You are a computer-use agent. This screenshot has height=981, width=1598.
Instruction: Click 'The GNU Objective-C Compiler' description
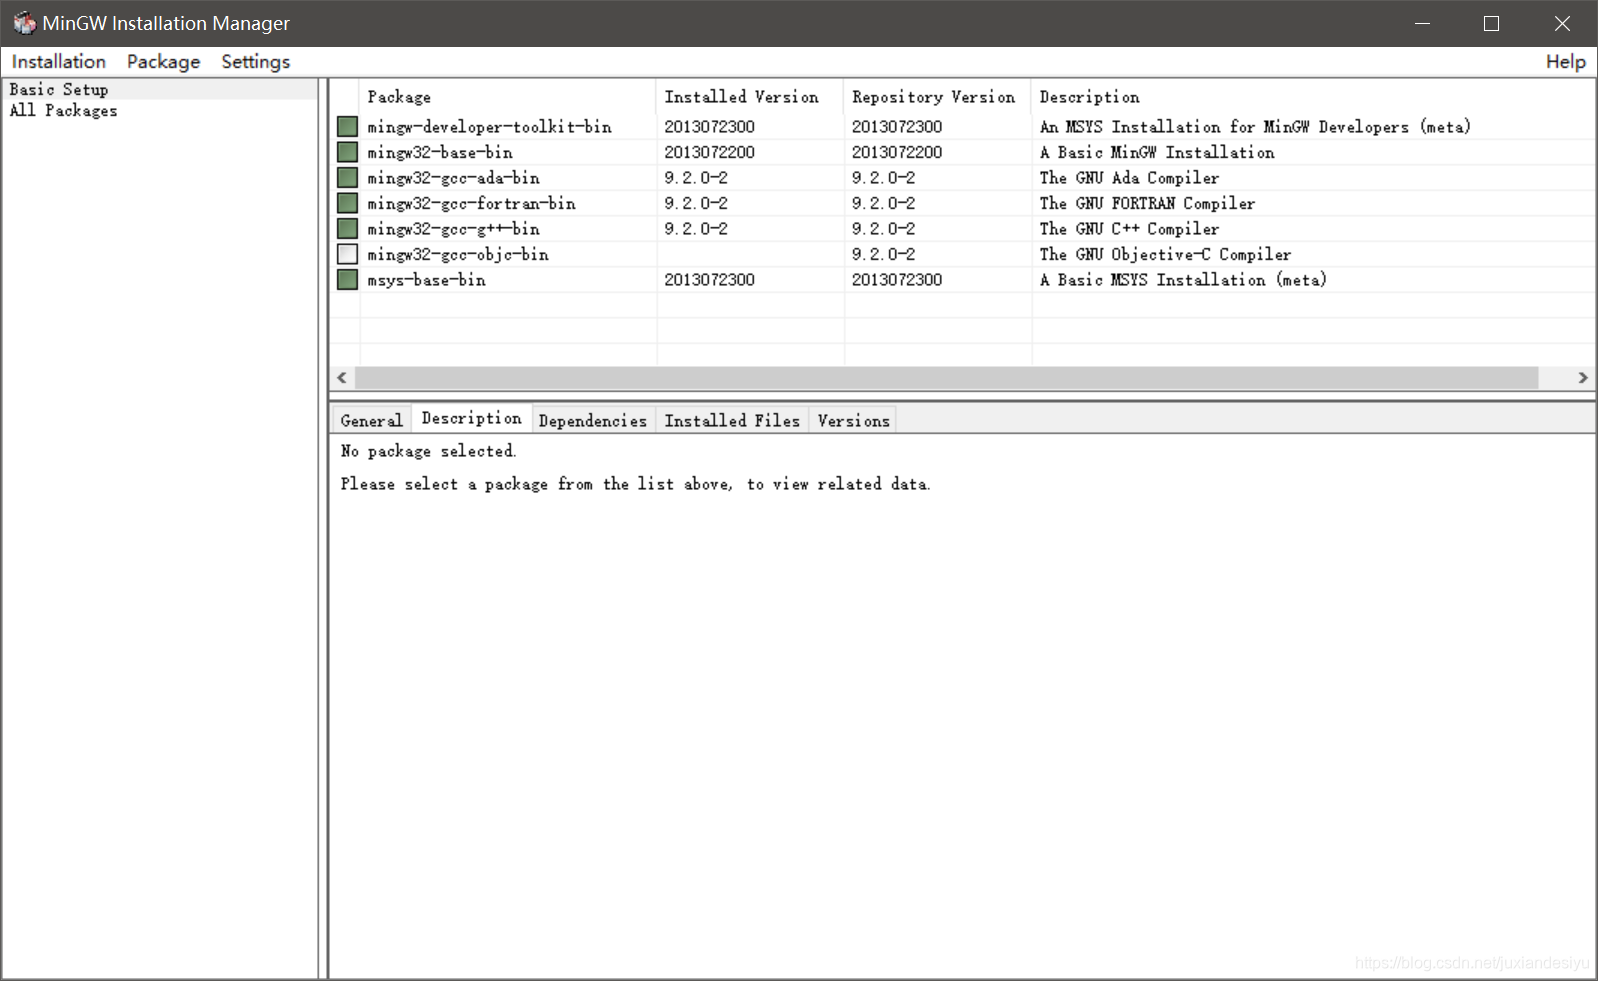tap(1165, 254)
